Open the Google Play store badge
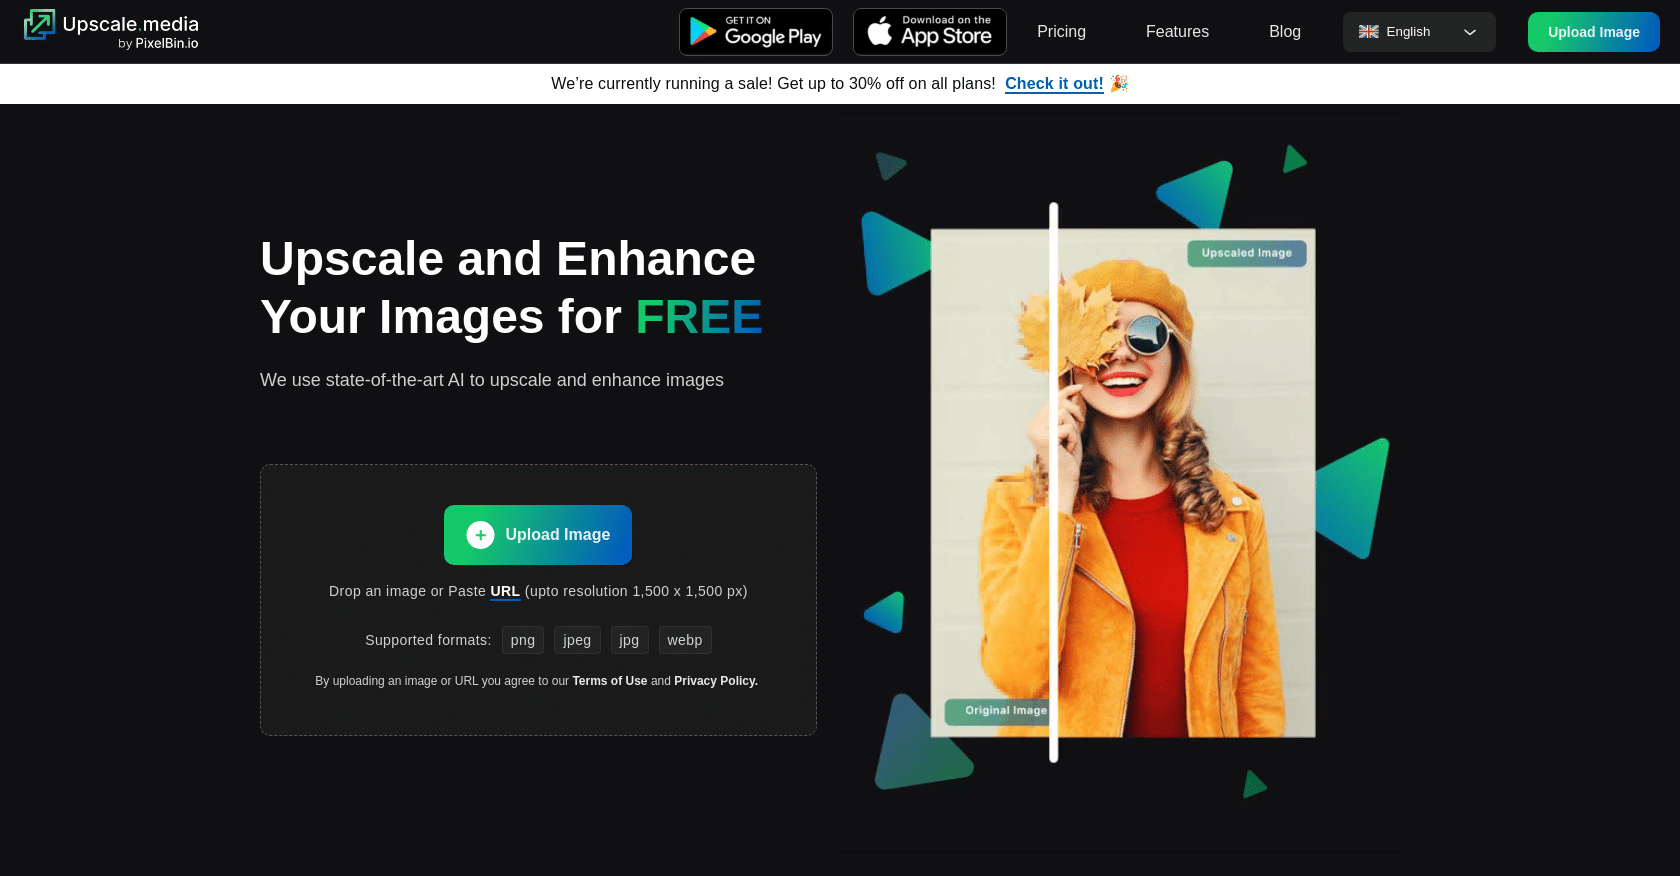 [x=756, y=32]
